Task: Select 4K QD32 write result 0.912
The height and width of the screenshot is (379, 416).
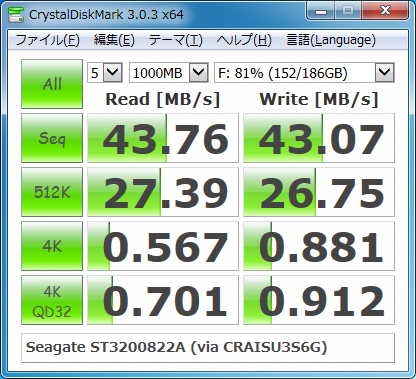Action: point(319,300)
